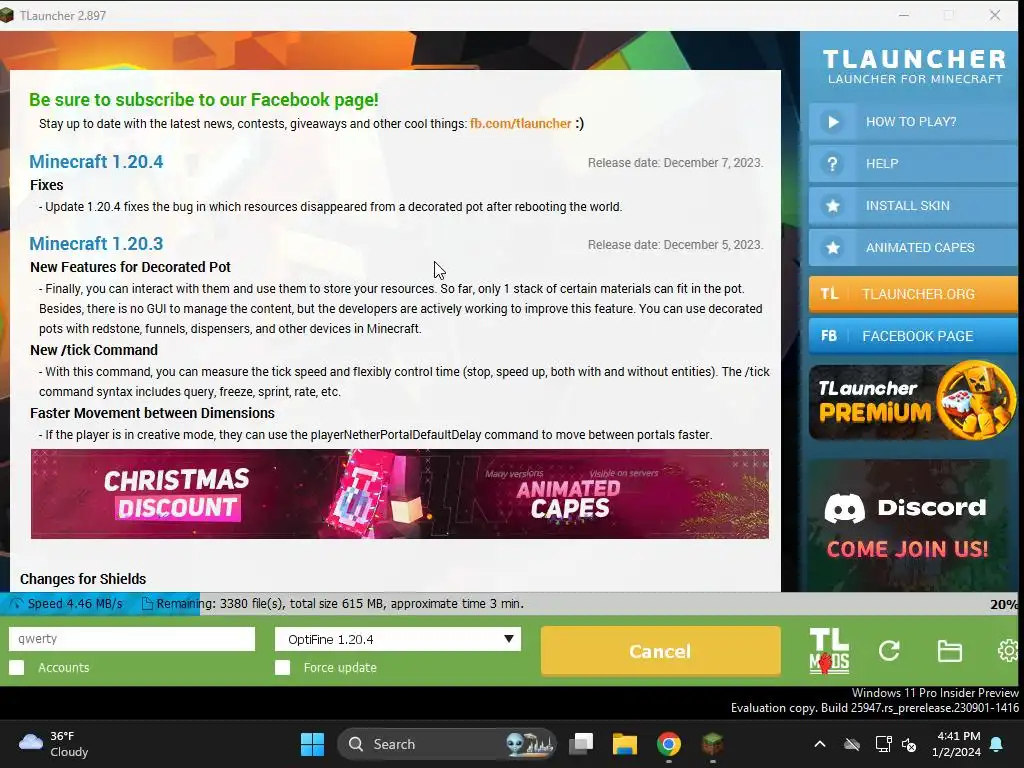Click the How To Play play icon

pyautogui.click(x=833, y=122)
